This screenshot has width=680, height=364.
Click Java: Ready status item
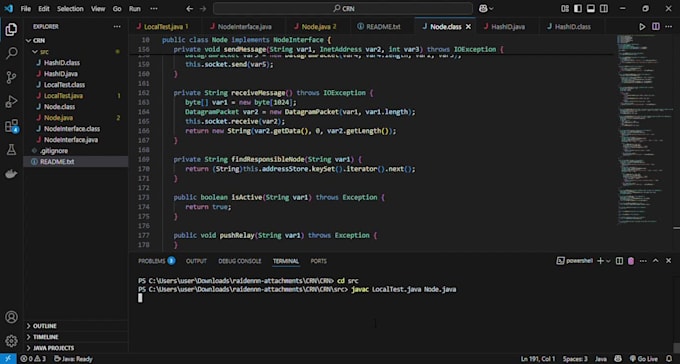pos(73,359)
